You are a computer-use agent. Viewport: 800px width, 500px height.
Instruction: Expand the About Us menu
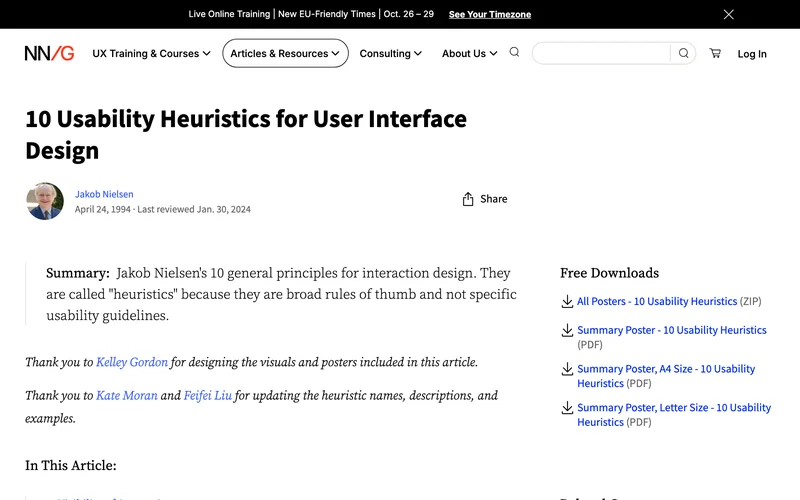[x=469, y=54]
